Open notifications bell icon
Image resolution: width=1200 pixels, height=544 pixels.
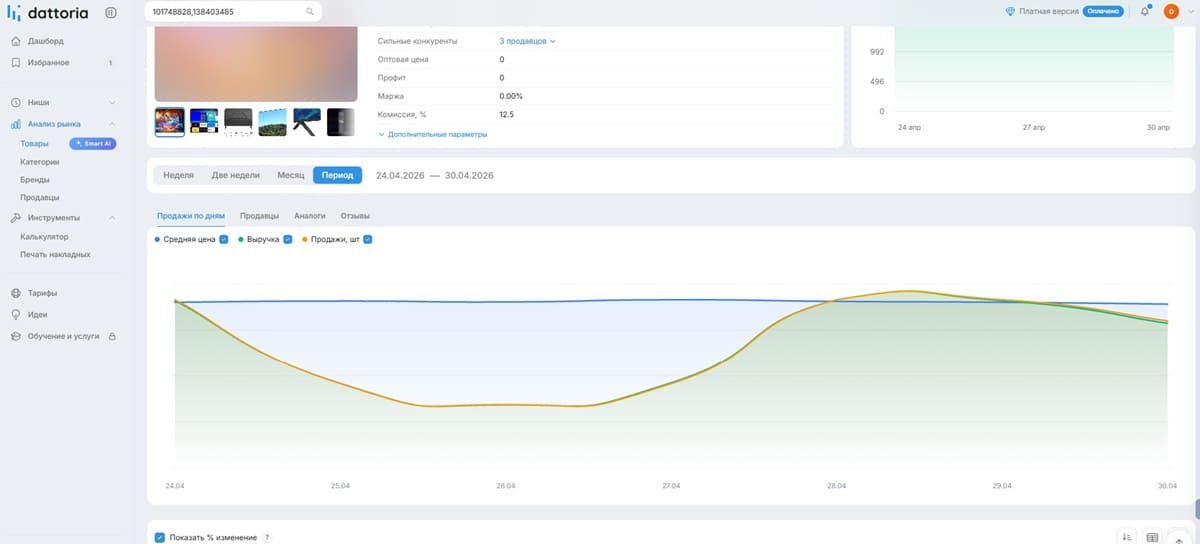click(x=1145, y=12)
